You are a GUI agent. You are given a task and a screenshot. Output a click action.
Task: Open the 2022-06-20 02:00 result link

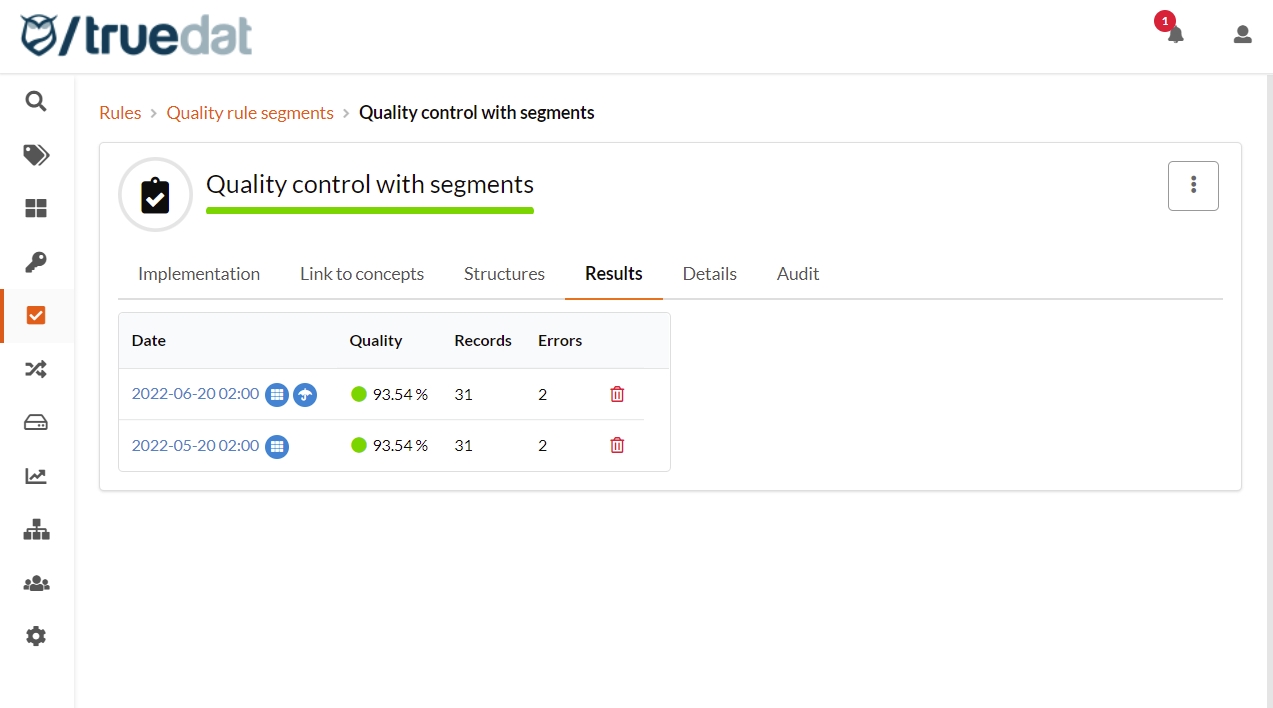point(195,394)
